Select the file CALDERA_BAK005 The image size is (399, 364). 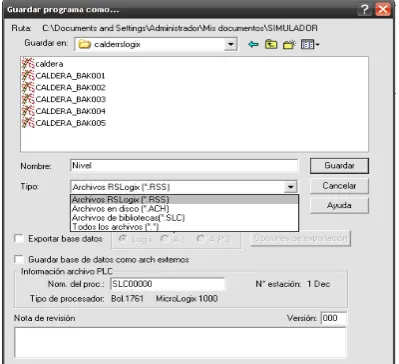click(x=70, y=123)
